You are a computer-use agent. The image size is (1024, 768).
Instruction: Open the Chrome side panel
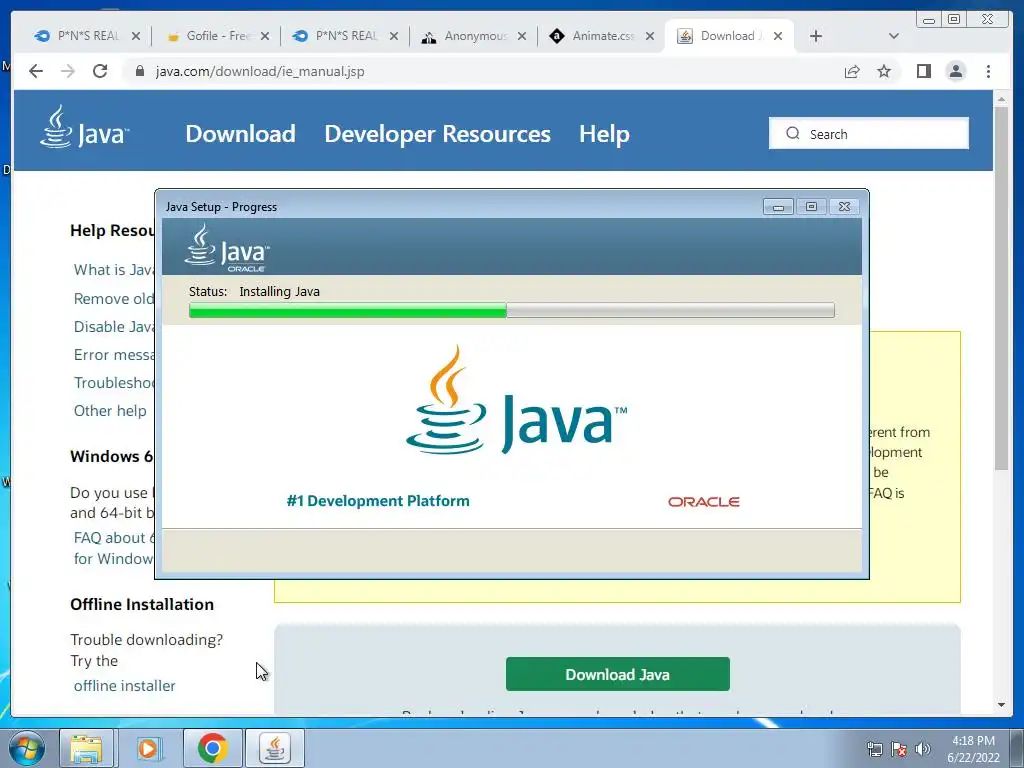[x=923, y=71]
